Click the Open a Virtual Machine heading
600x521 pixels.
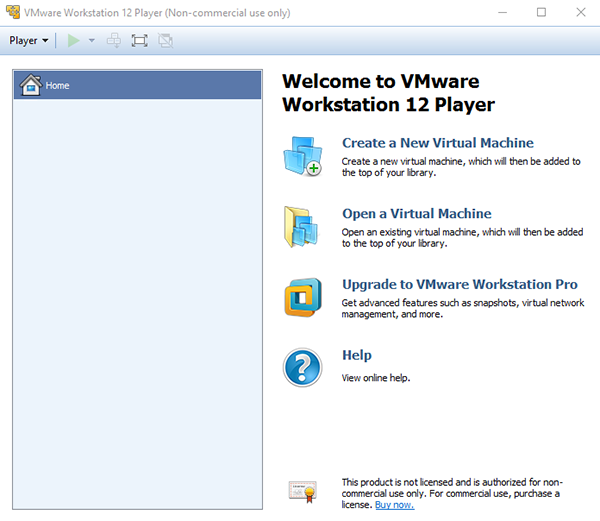tap(416, 213)
